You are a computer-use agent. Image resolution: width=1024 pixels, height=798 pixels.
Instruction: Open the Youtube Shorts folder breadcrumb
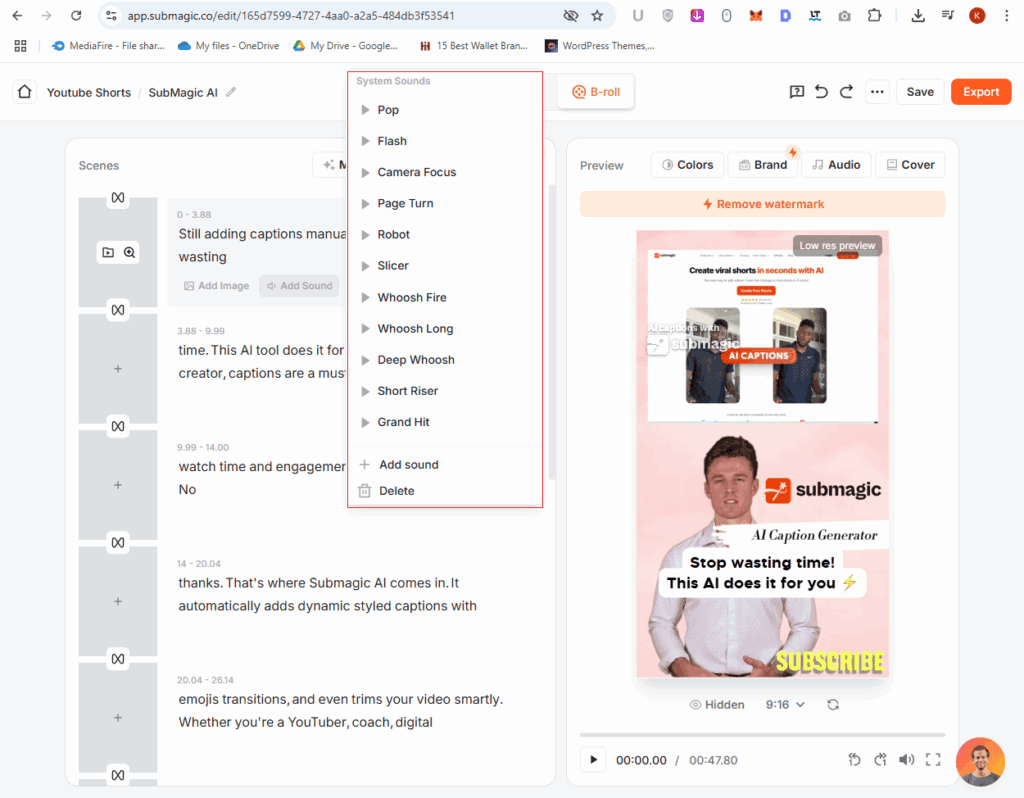point(89,93)
